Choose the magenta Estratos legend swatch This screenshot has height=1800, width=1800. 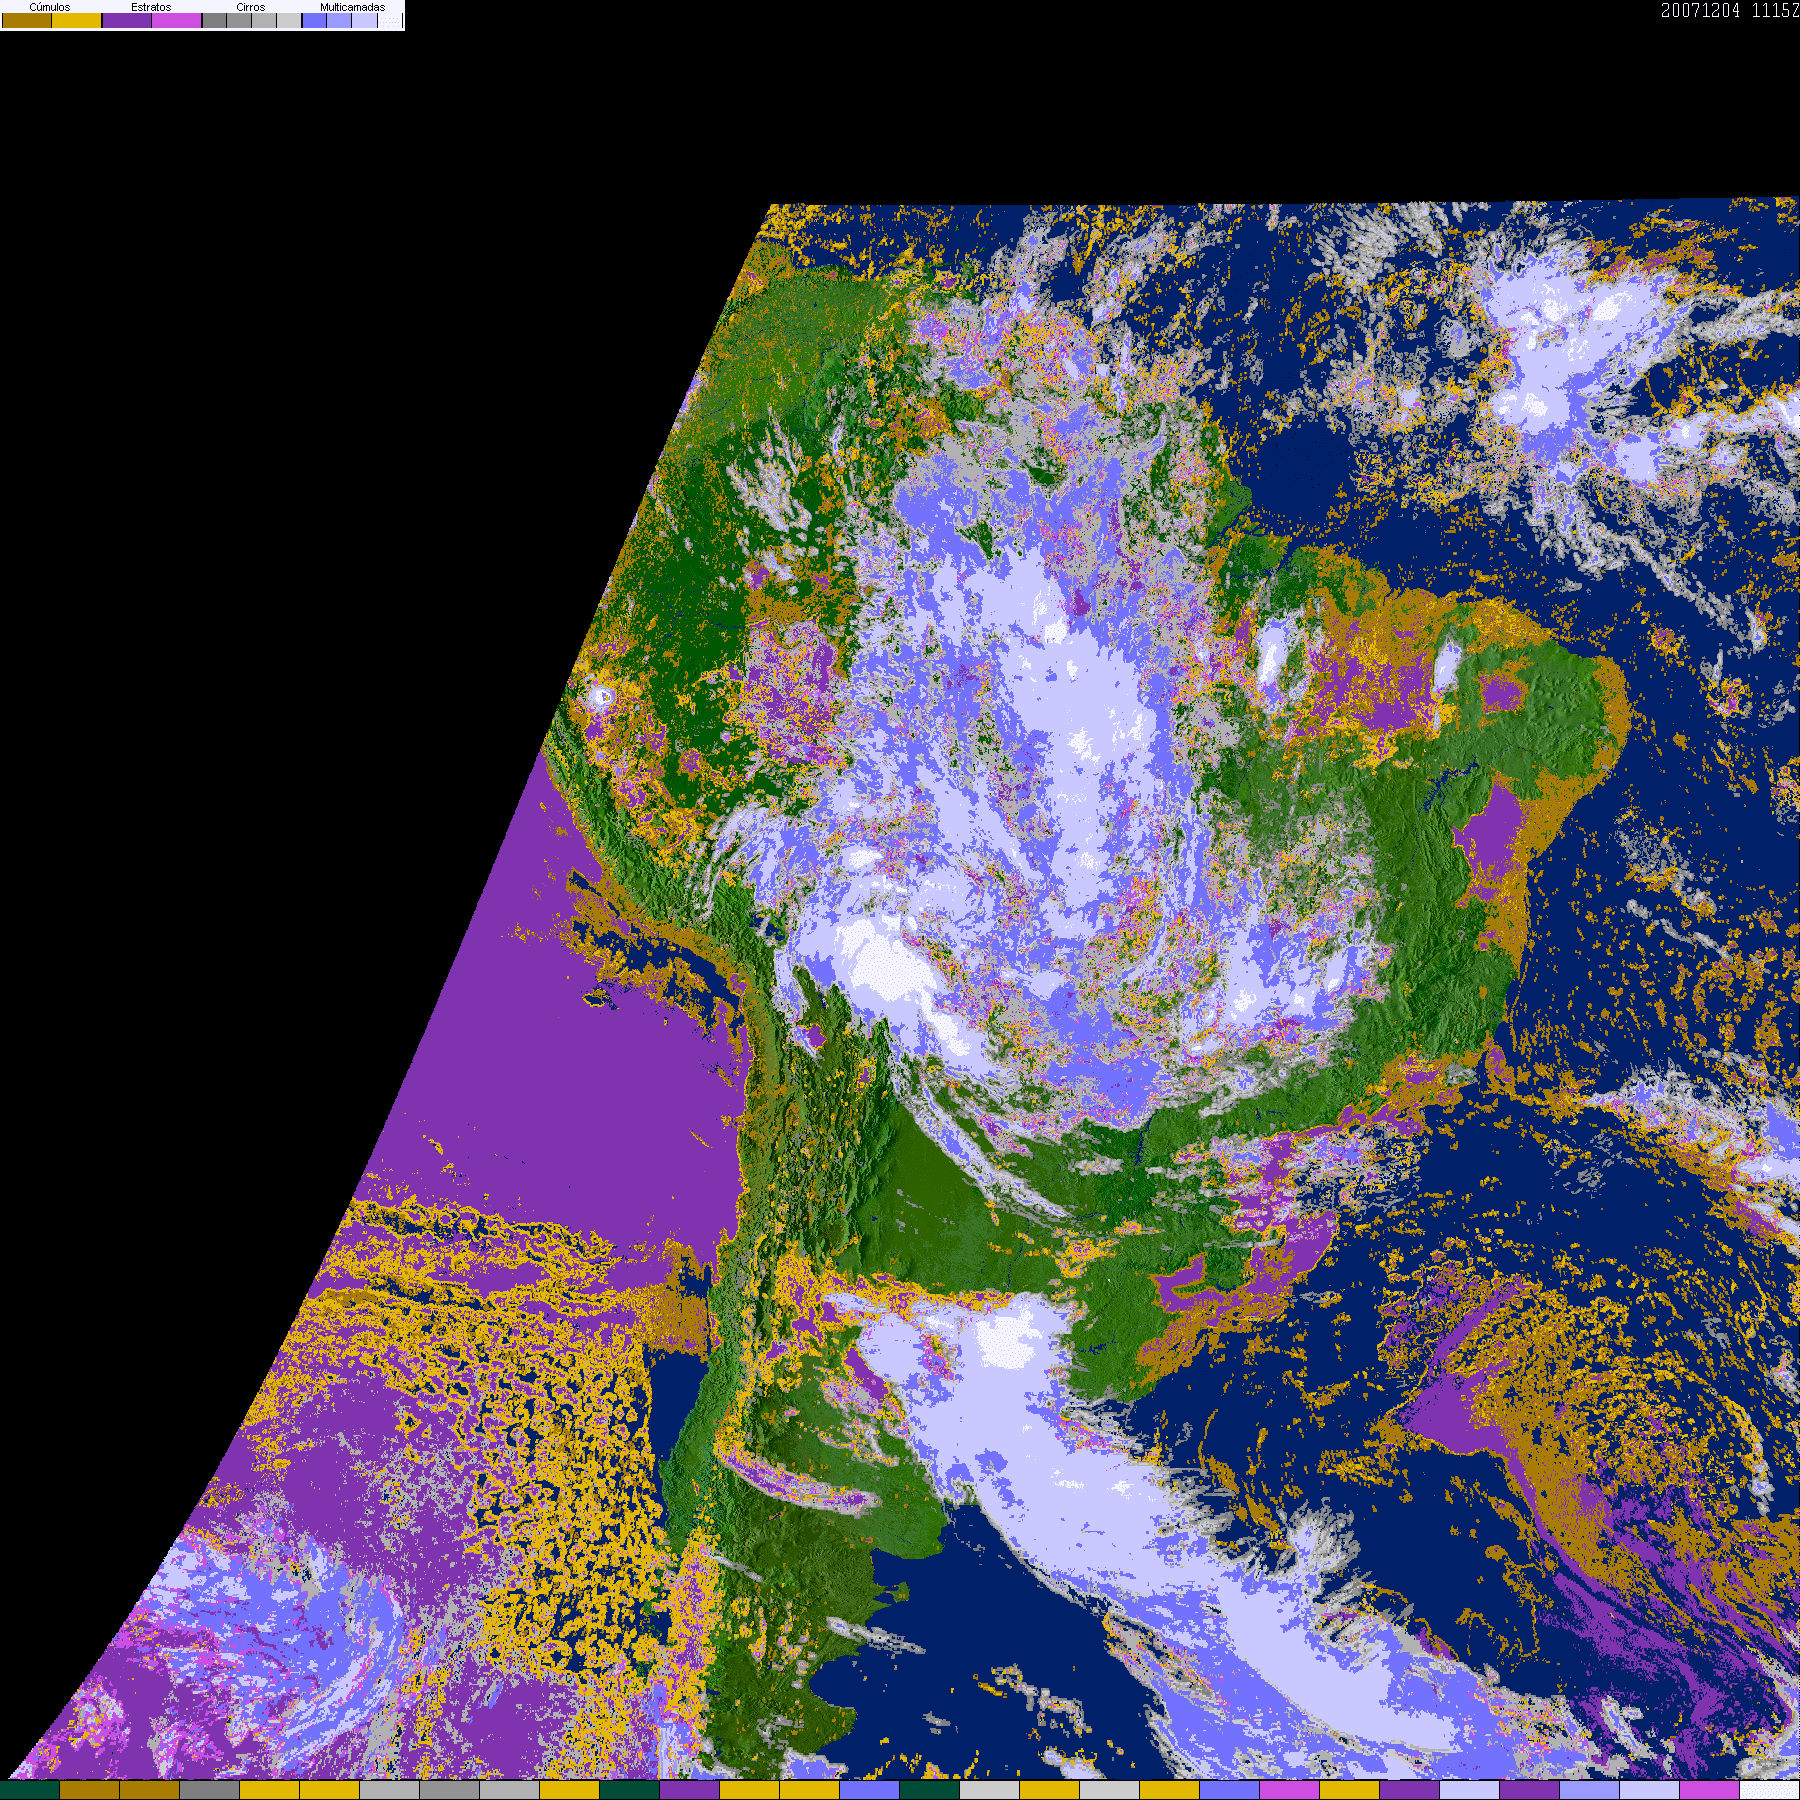pos(177,21)
